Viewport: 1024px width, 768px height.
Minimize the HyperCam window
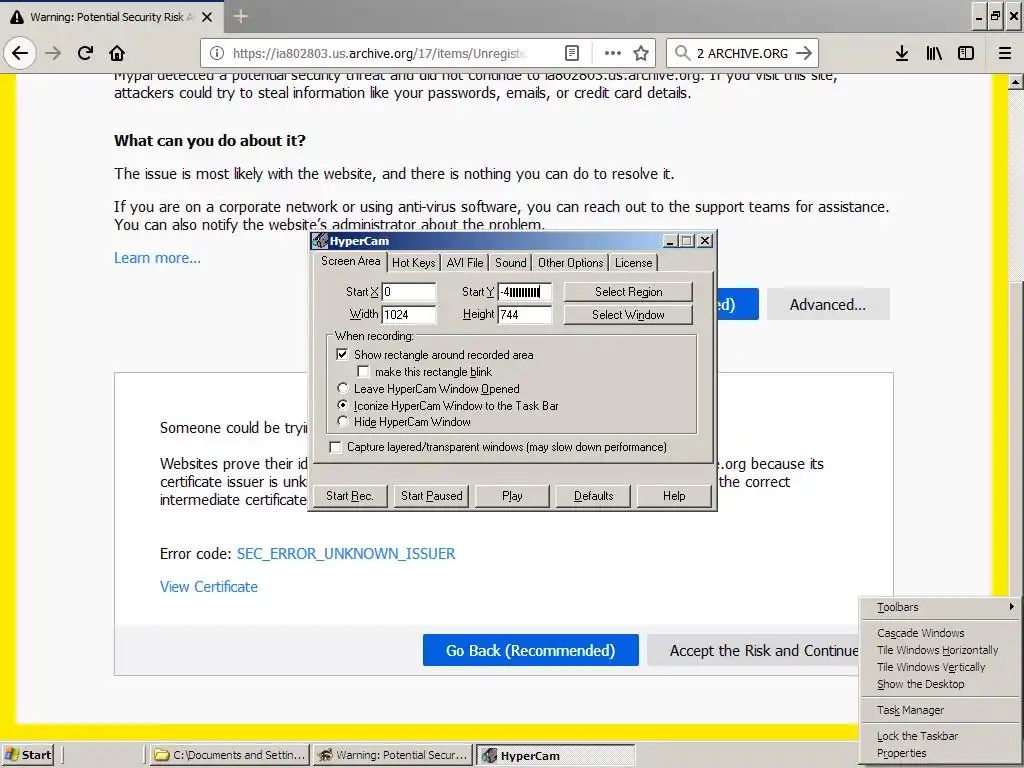(x=670, y=241)
